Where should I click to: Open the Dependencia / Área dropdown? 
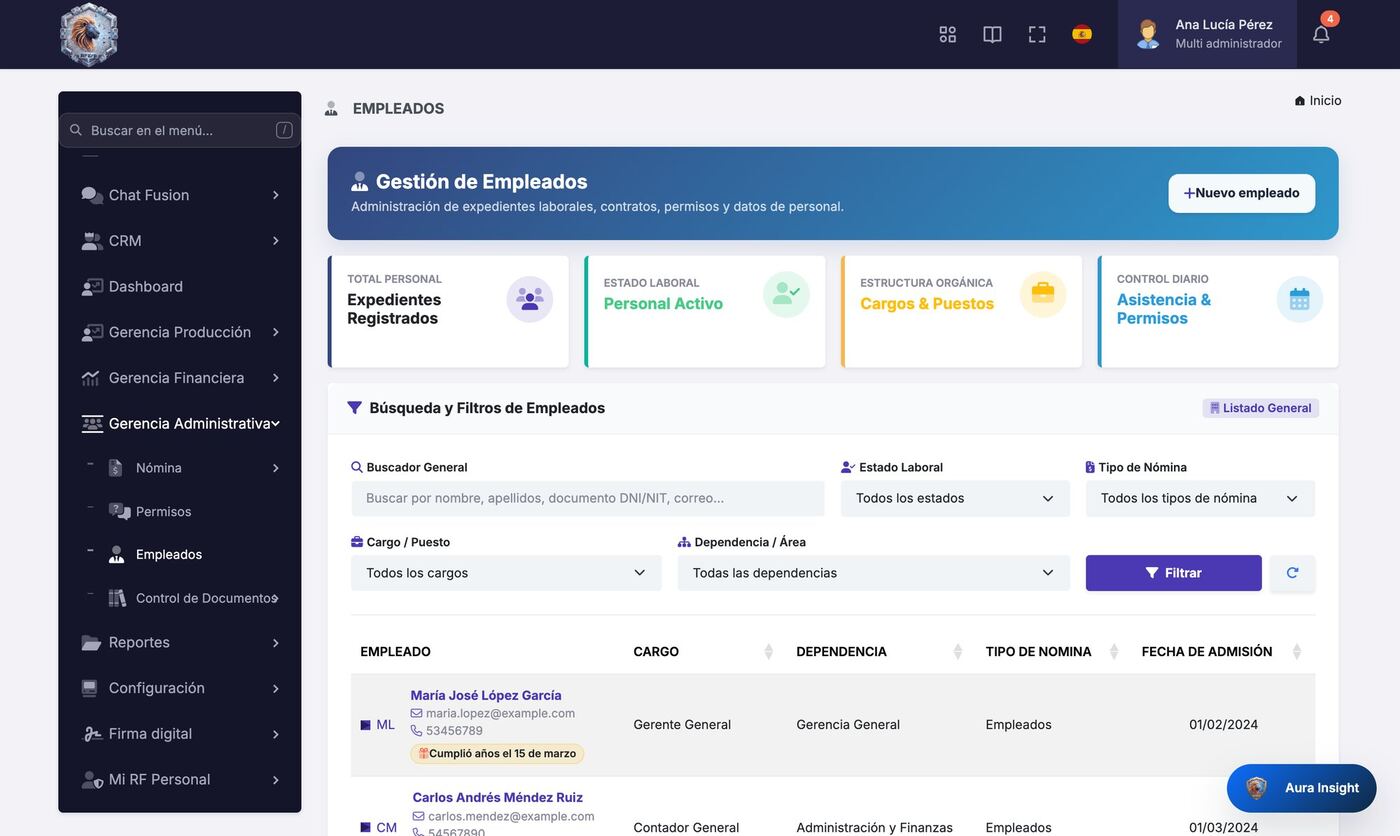click(x=874, y=573)
